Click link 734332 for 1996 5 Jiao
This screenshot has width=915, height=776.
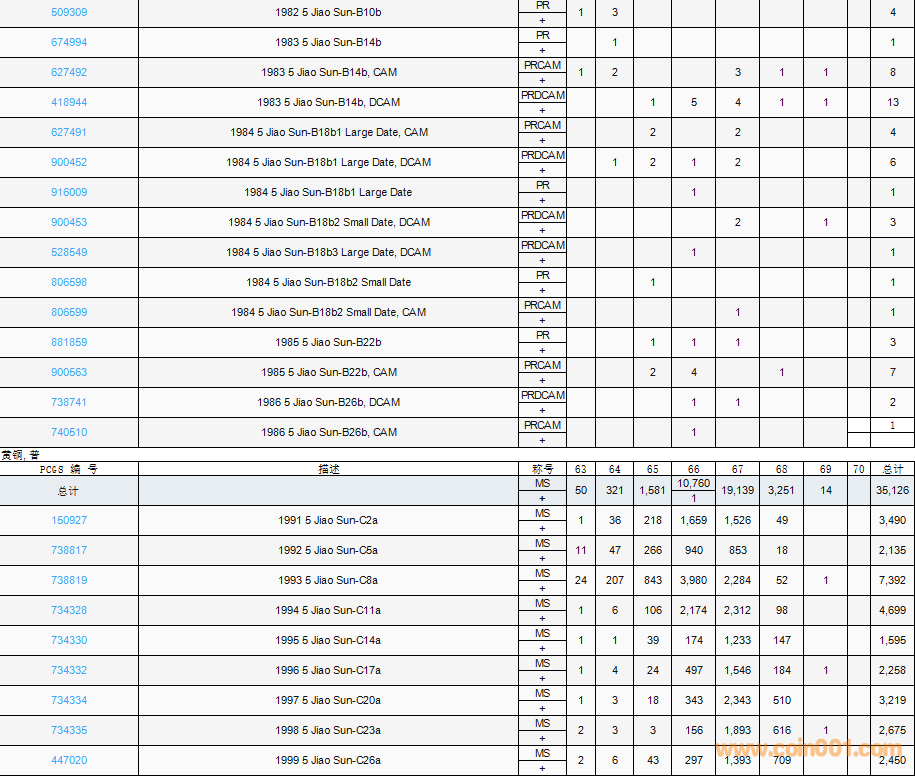[69, 670]
